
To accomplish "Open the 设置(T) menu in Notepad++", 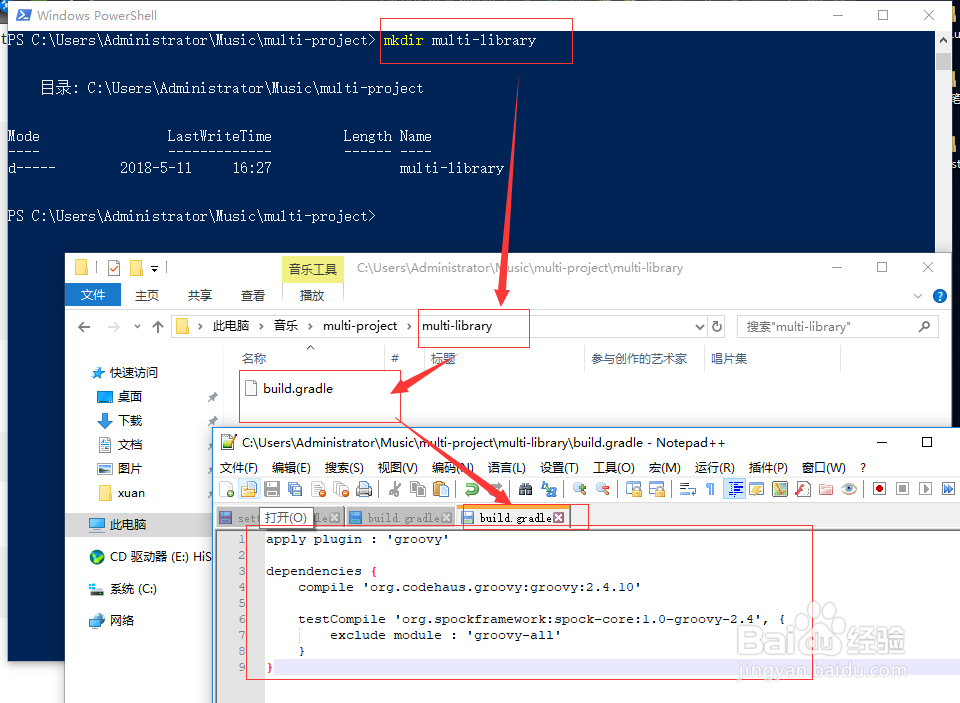I will tap(559, 468).
